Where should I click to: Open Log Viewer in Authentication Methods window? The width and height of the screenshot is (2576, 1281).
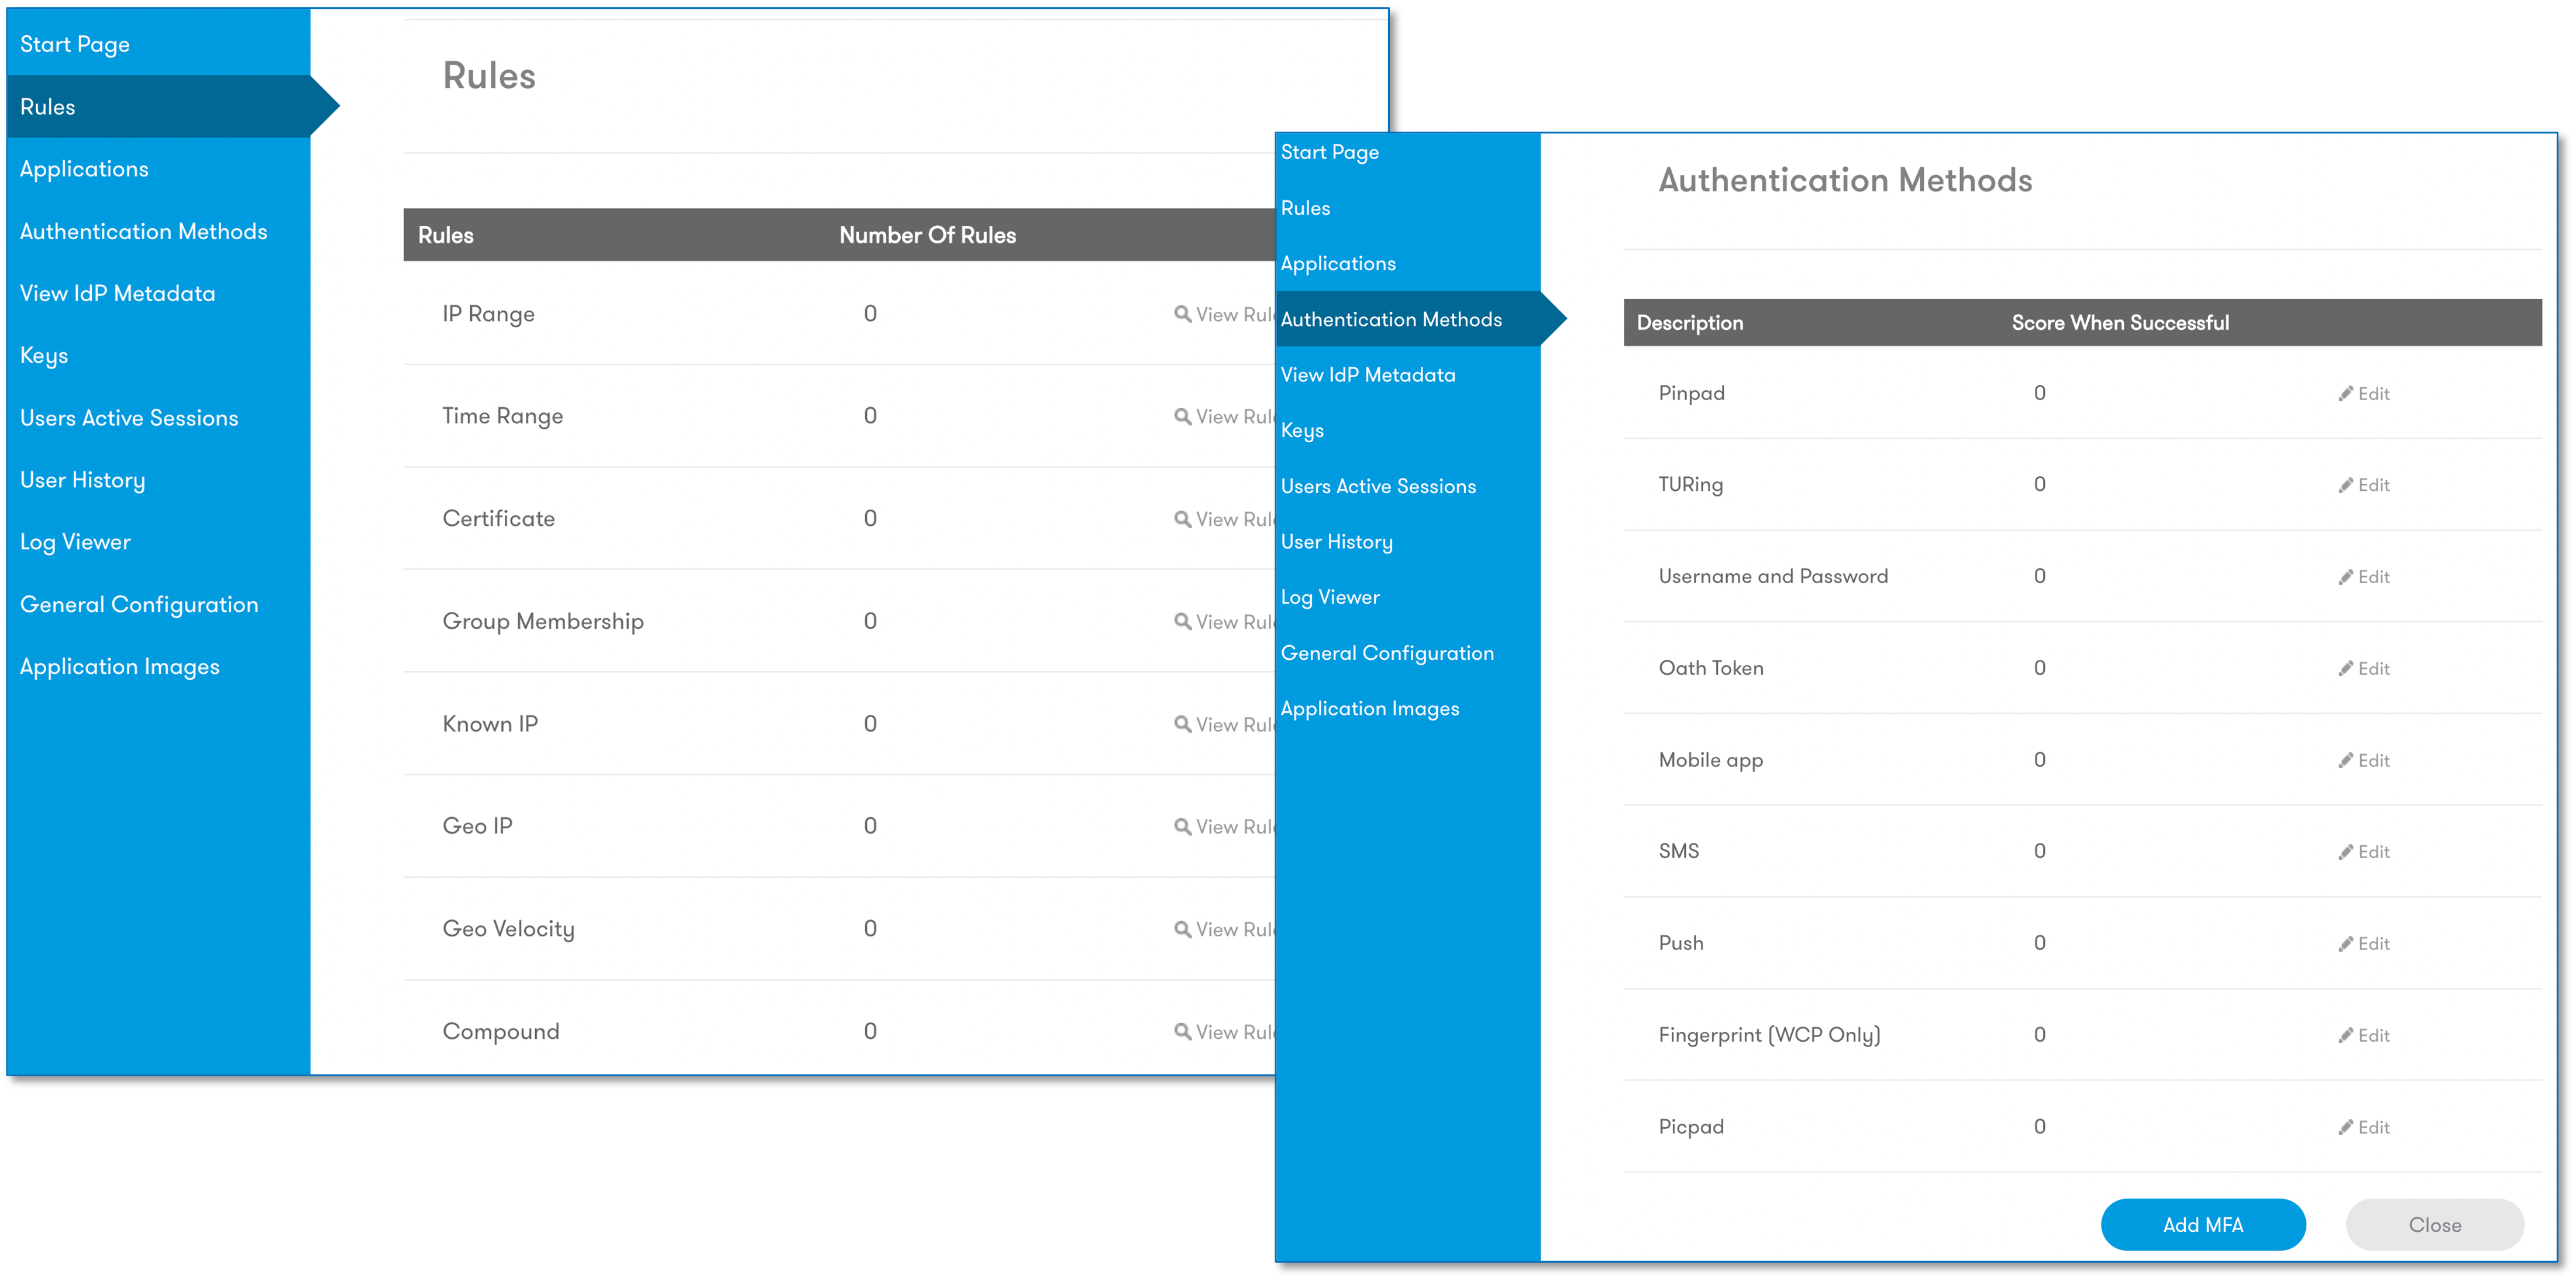pos(1330,597)
